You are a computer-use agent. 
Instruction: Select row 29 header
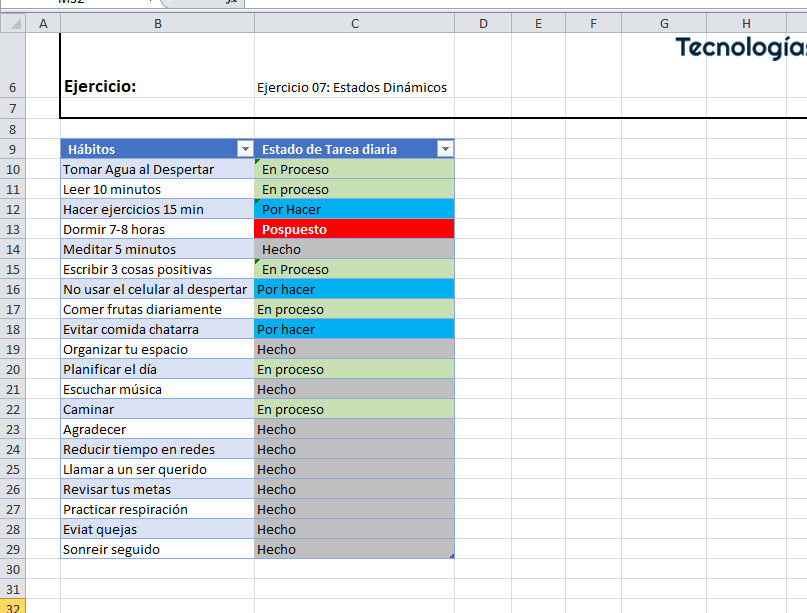12,549
